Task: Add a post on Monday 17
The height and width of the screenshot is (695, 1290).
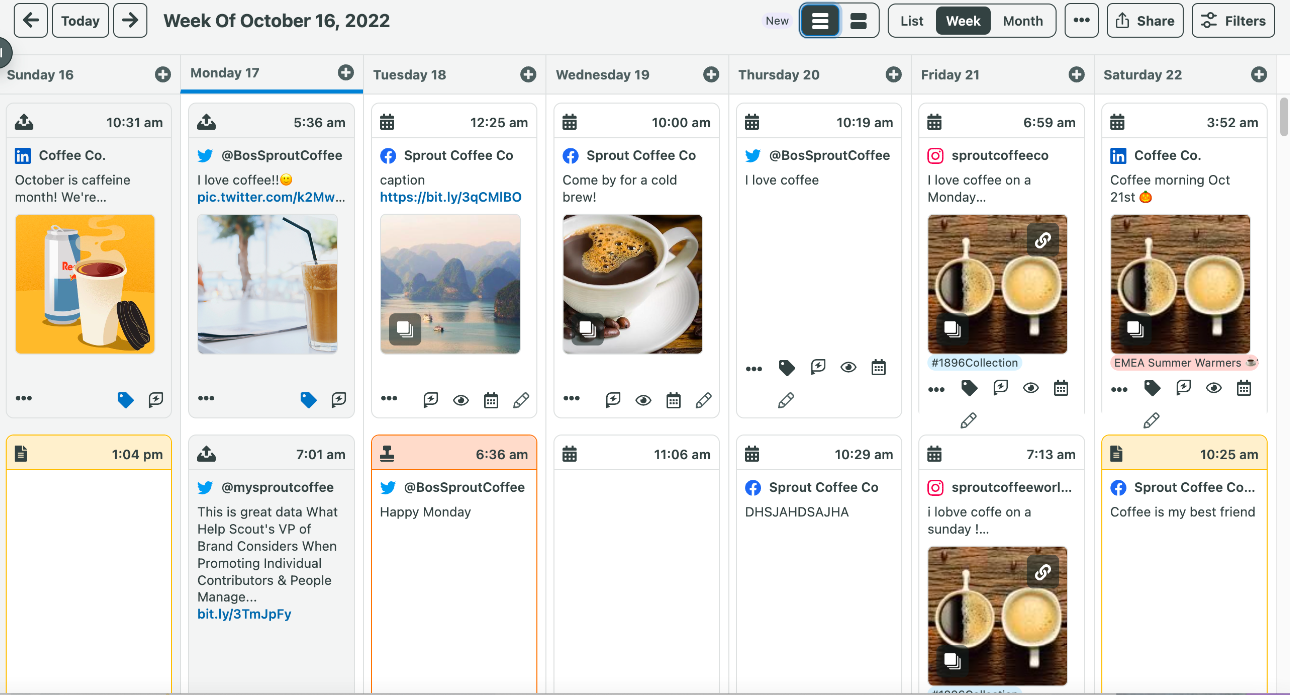Action: click(346, 73)
